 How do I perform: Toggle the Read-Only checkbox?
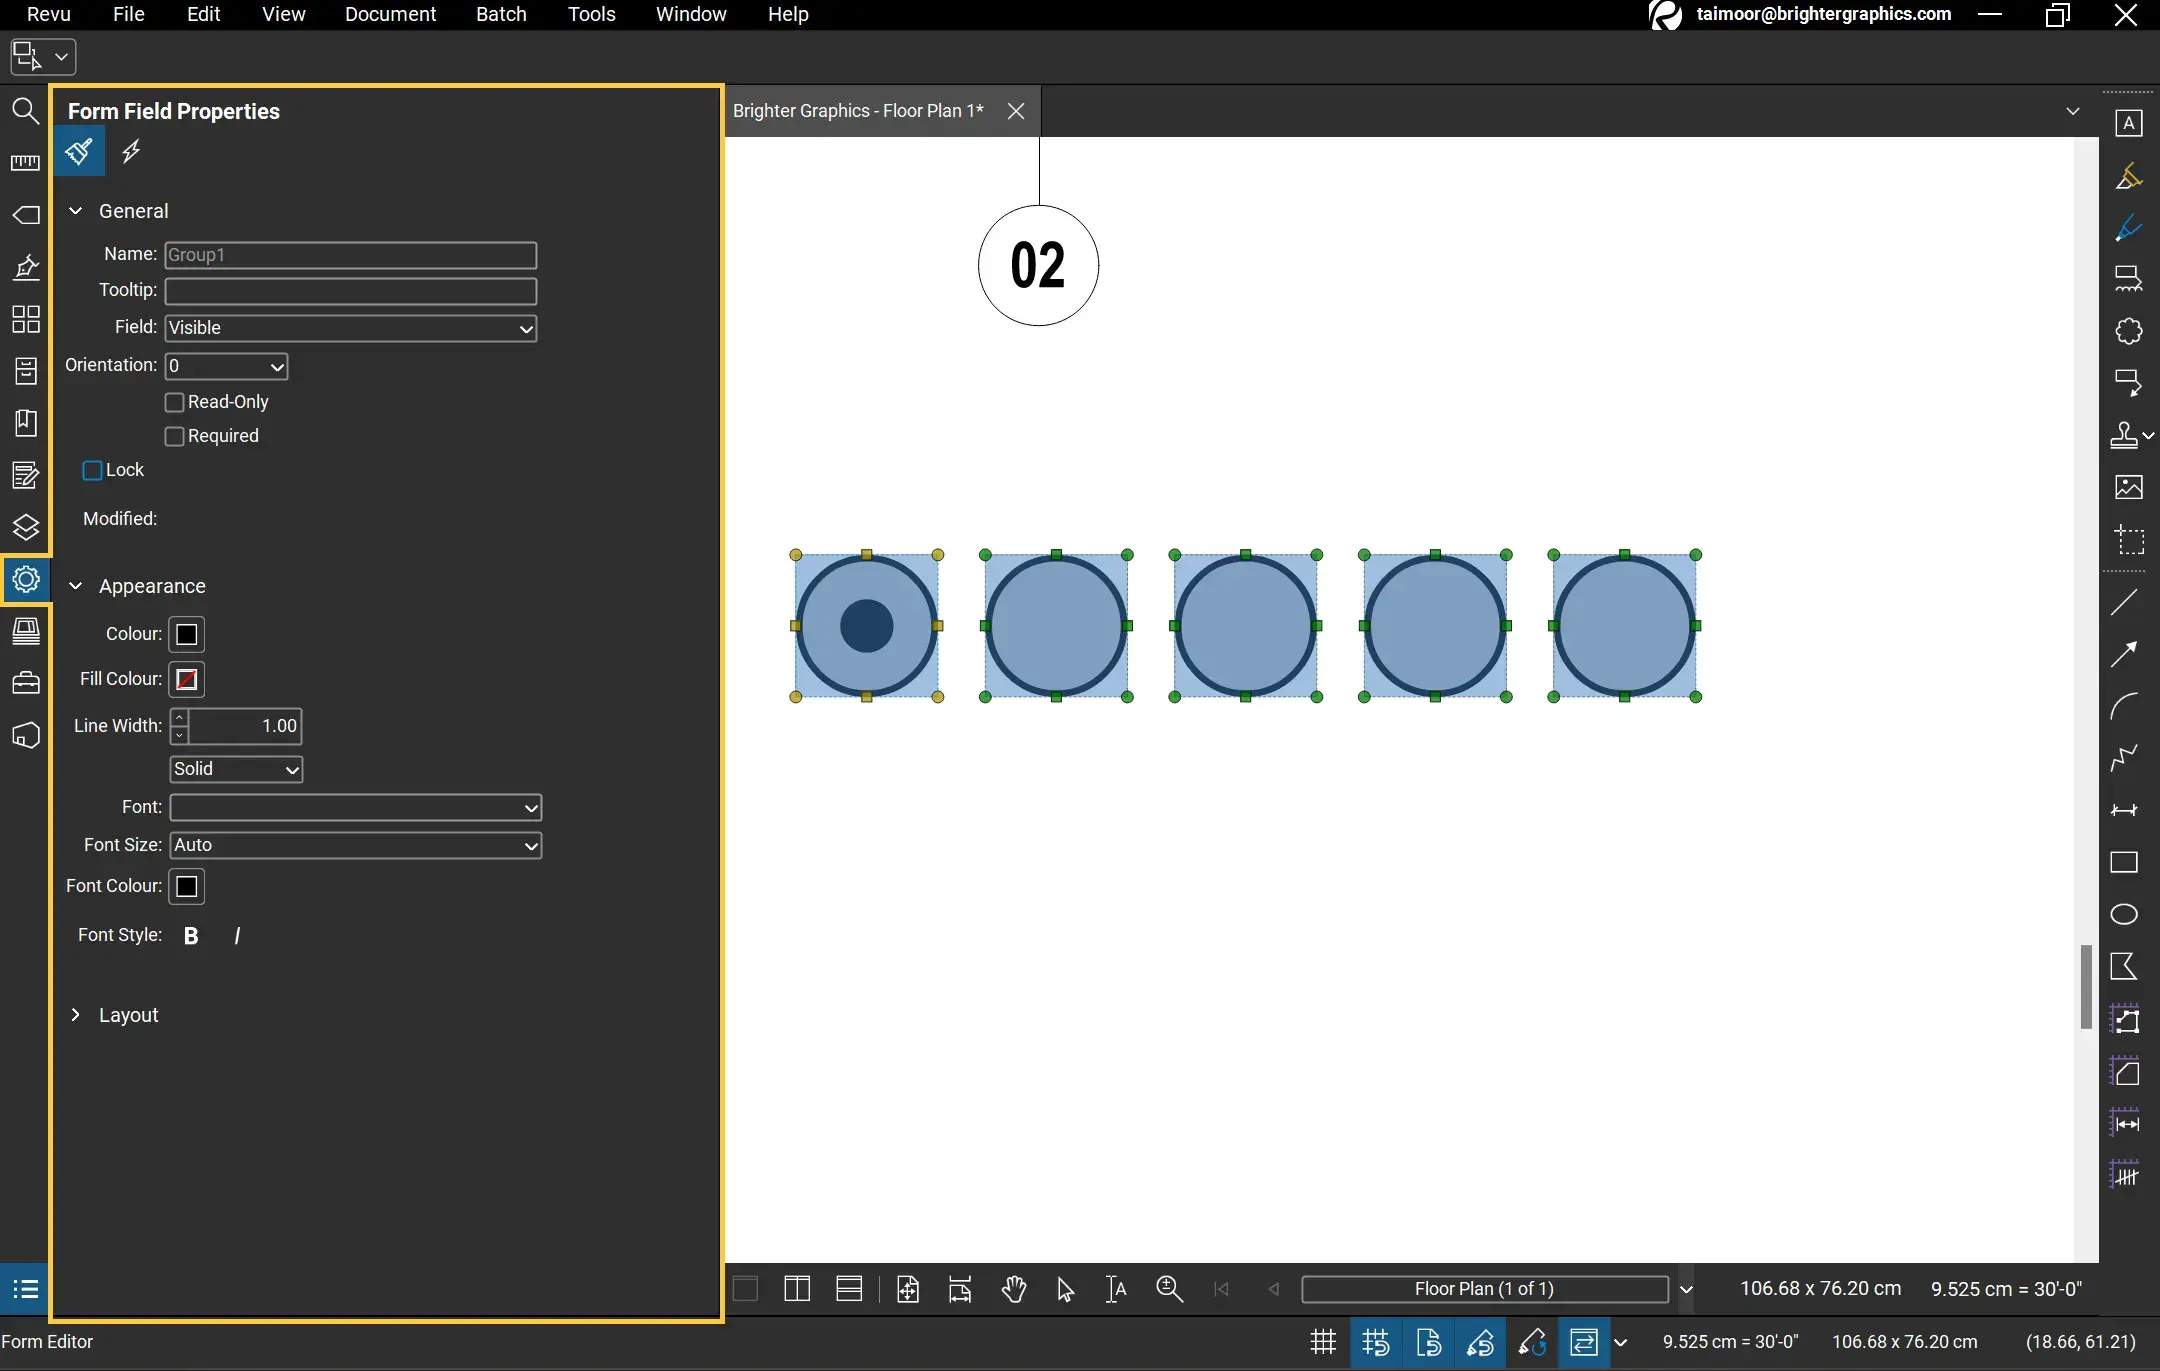175,401
